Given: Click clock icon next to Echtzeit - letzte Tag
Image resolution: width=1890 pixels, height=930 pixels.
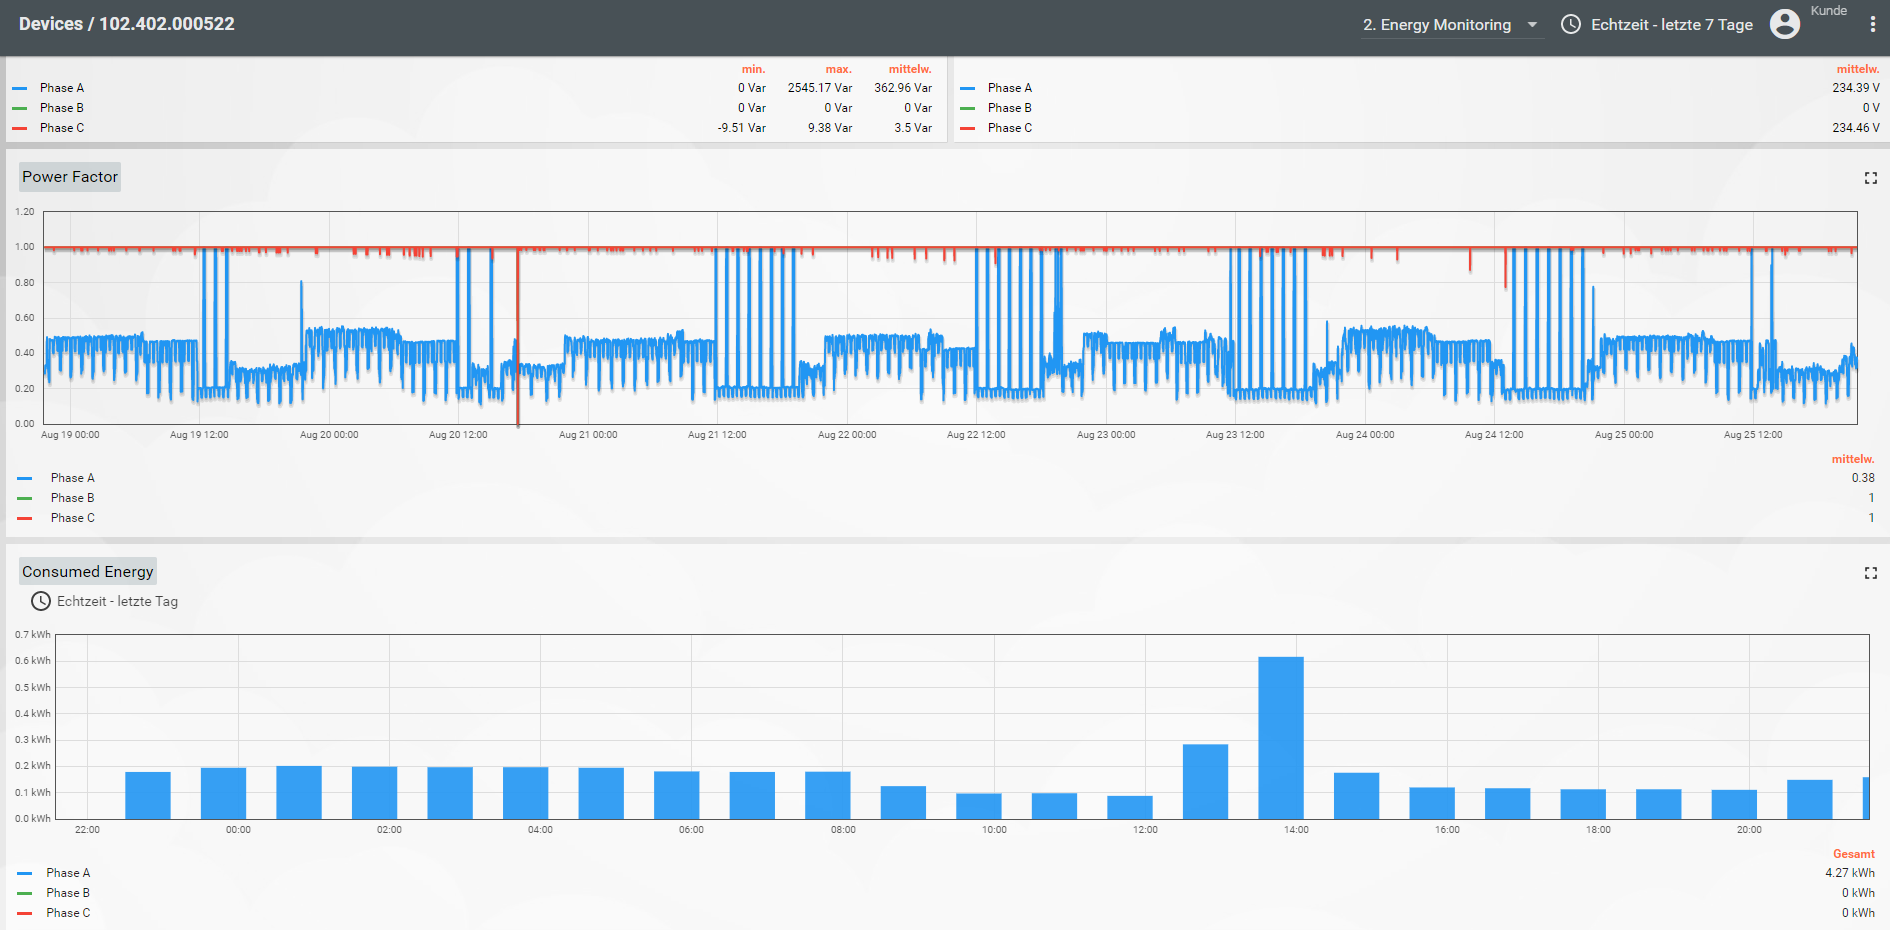Looking at the screenshot, I should (41, 601).
